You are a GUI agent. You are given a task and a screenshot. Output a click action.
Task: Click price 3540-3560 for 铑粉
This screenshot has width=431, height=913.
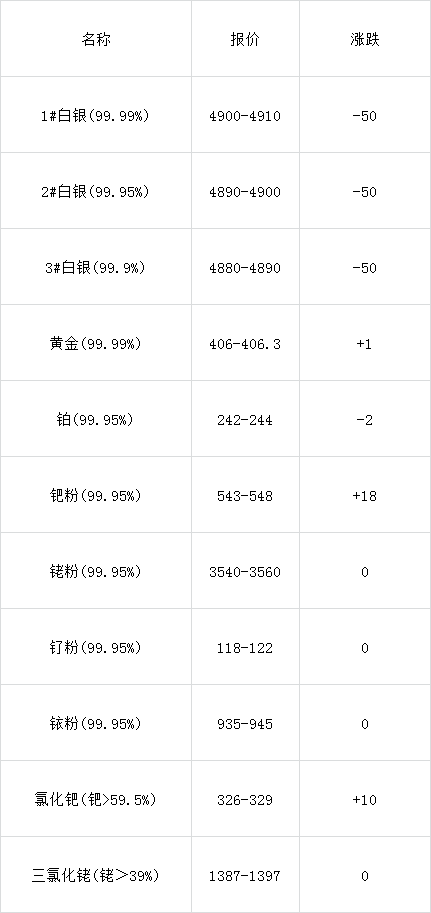pos(245,572)
